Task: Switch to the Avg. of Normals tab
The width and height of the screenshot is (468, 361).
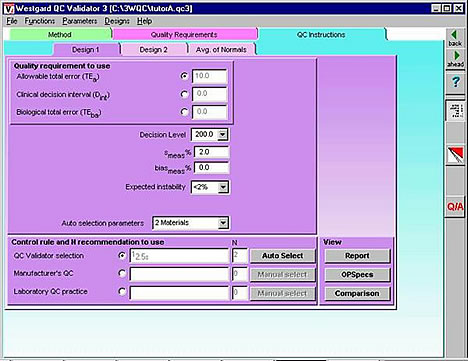Action: point(221,50)
